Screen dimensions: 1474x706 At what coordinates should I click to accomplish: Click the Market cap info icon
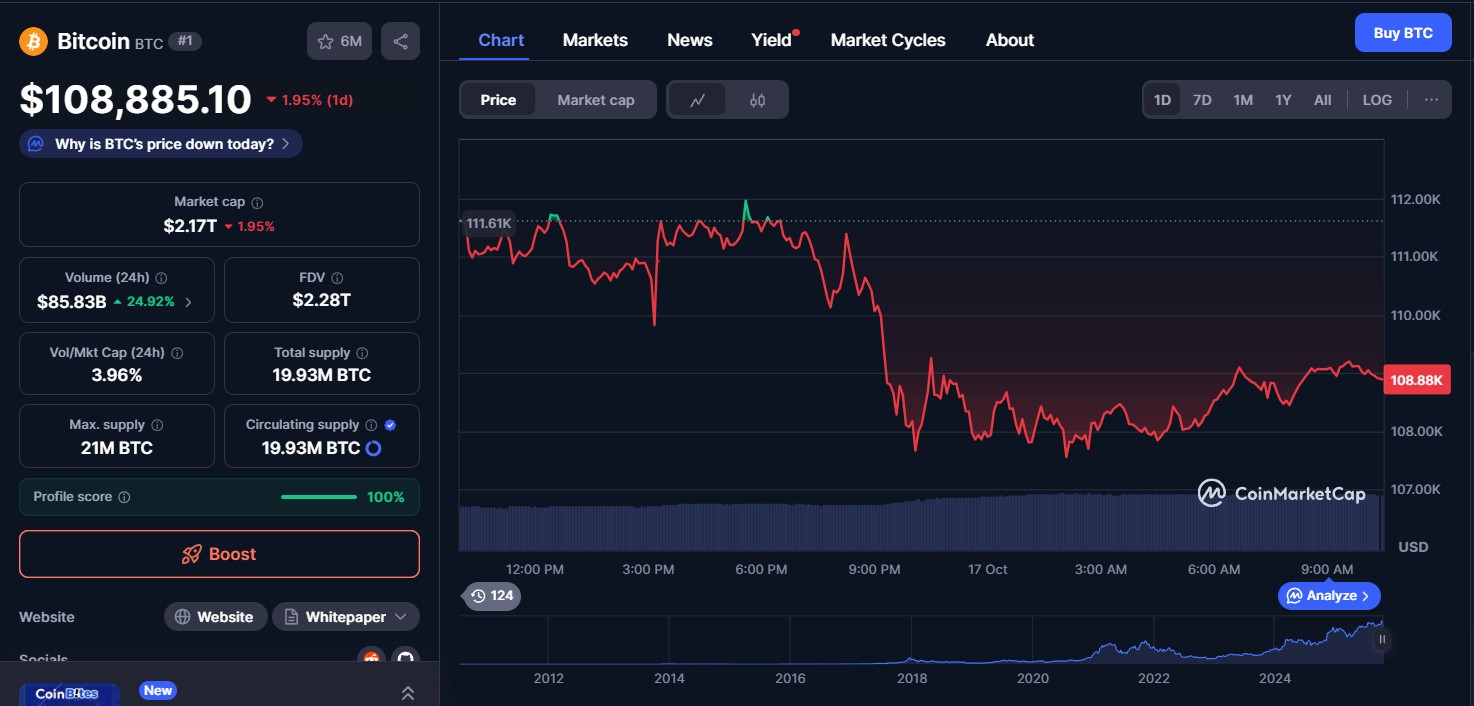(257, 202)
